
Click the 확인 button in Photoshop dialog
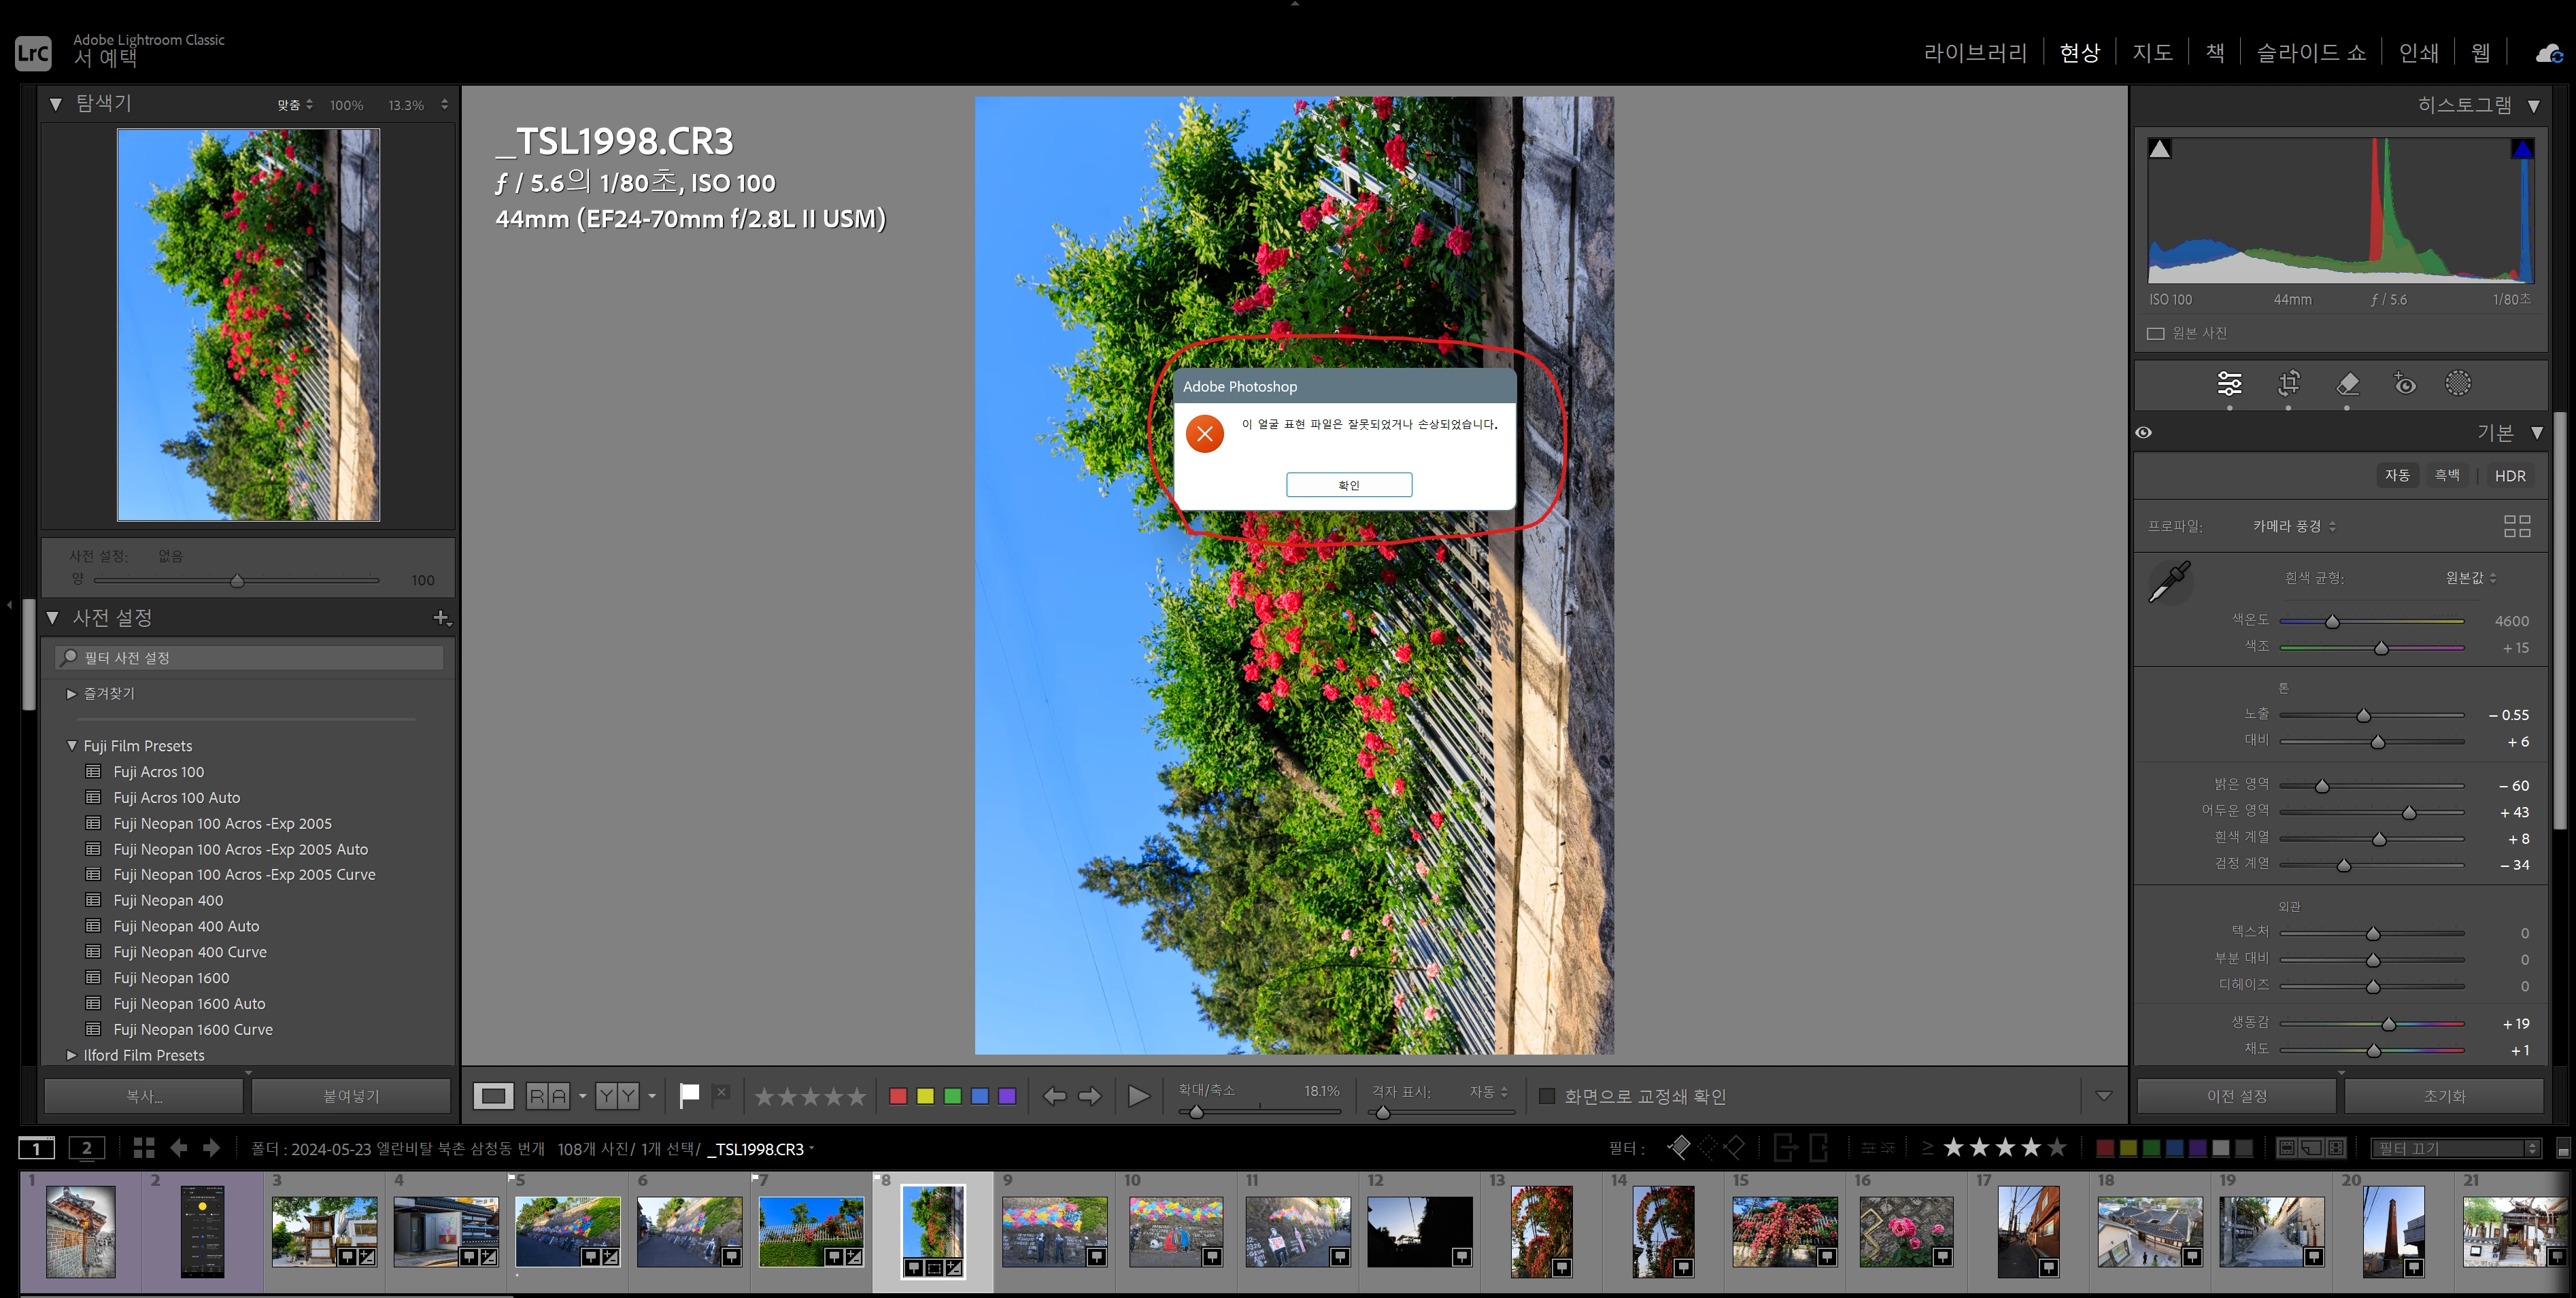coord(1348,485)
